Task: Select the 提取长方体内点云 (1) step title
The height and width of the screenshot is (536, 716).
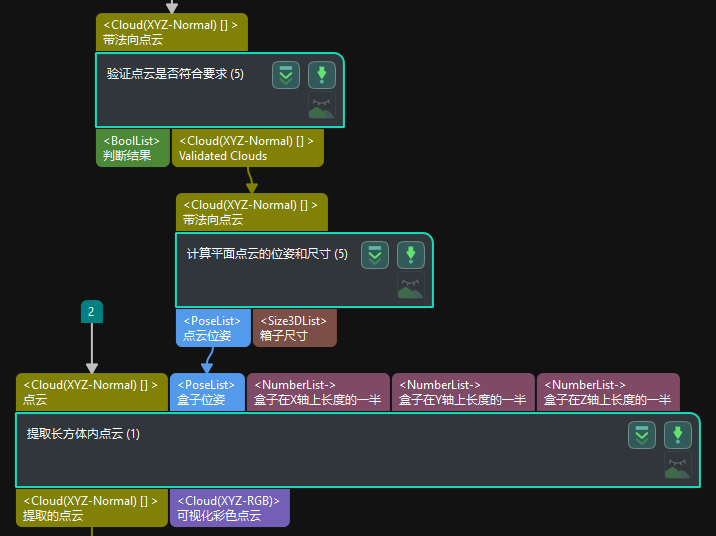Action: coord(83,434)
